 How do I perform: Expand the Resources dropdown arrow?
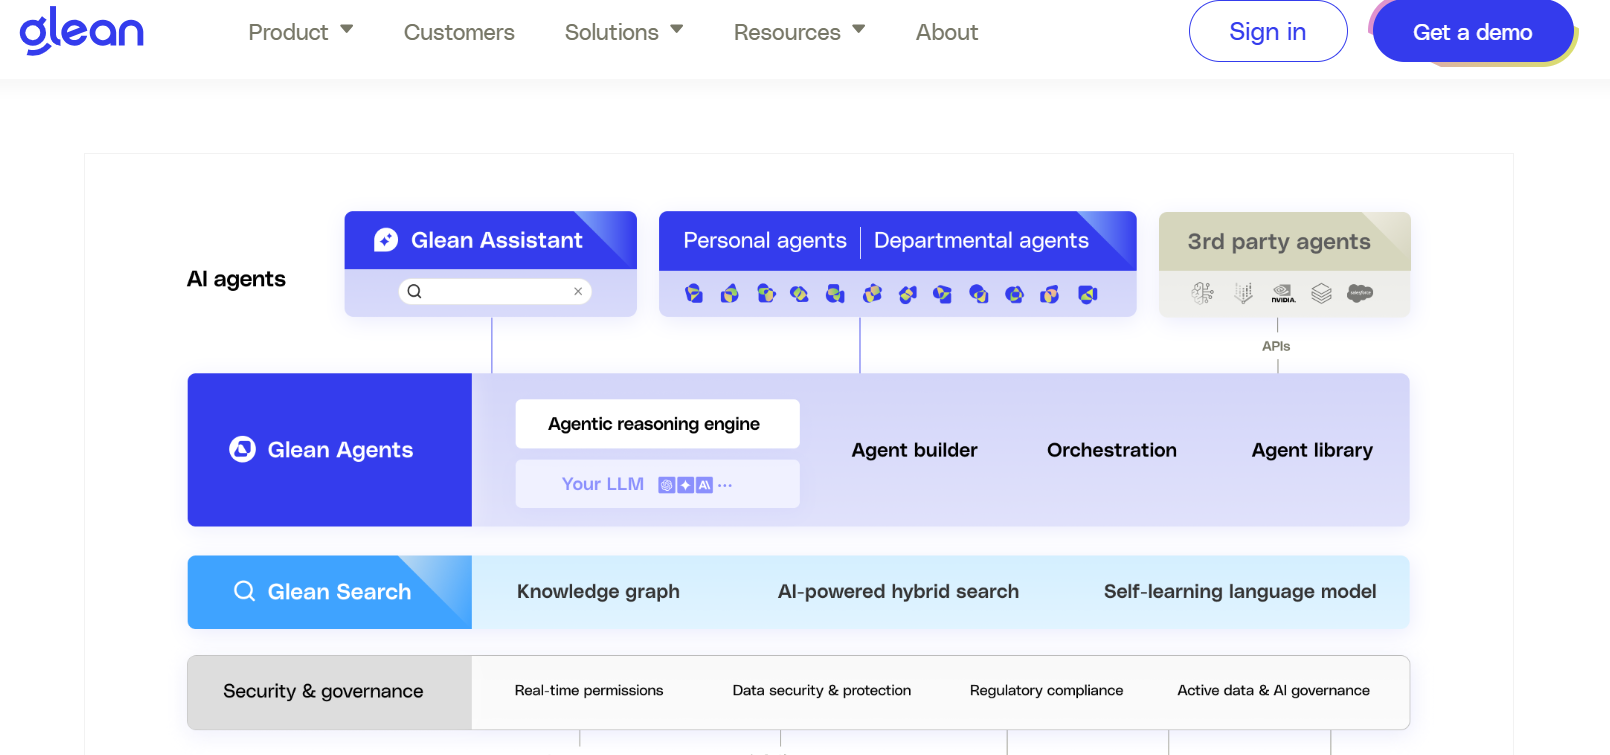[x=859, y=30]
